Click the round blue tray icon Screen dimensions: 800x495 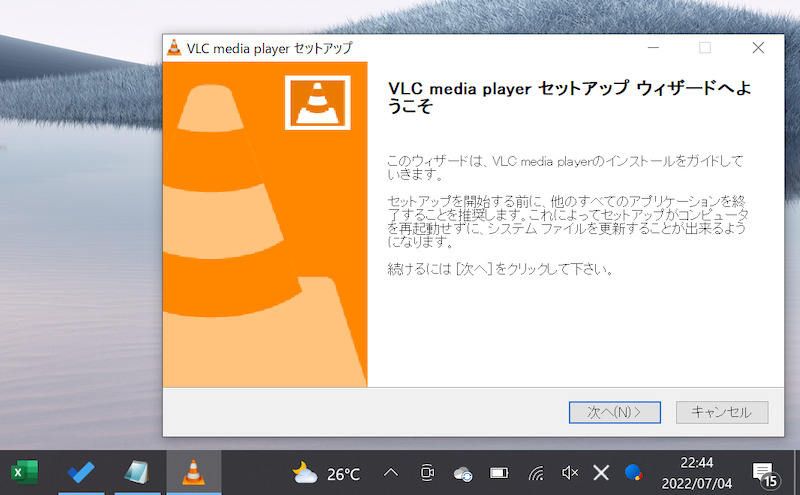633,473
